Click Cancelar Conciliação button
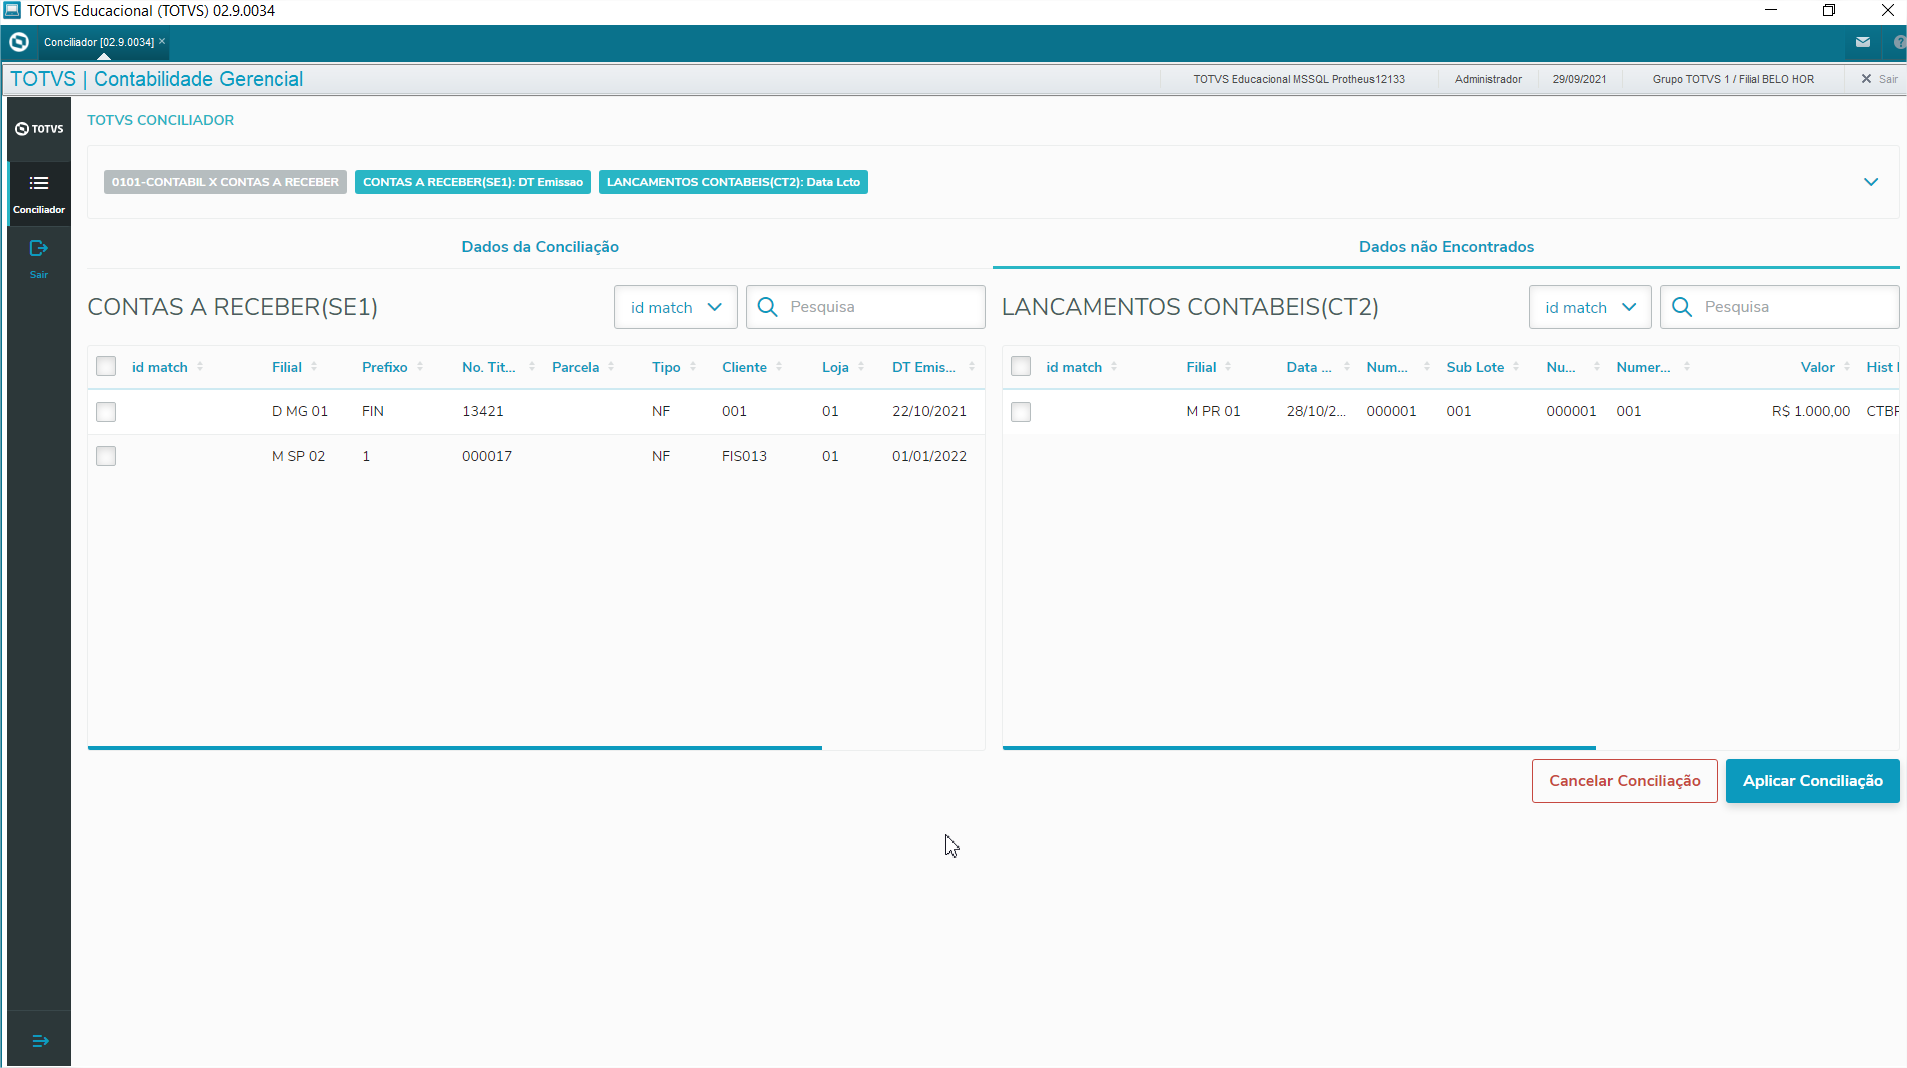Screen dimensions: 1907x1068 pos(1625,781)
